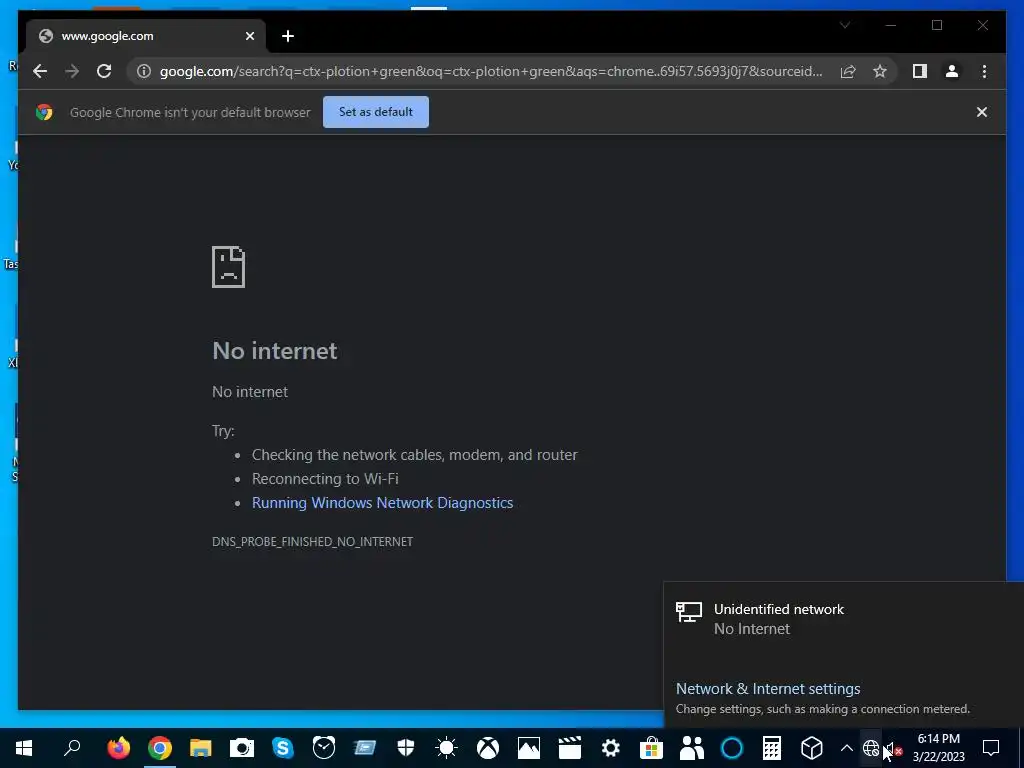1024x768 pixels.
Task: Open the Weather sun icon
Action: (x=447, y=748)
